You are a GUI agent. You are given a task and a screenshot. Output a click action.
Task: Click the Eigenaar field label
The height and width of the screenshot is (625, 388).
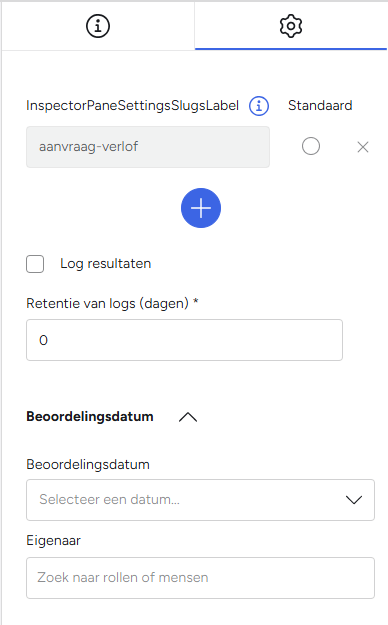53,541
